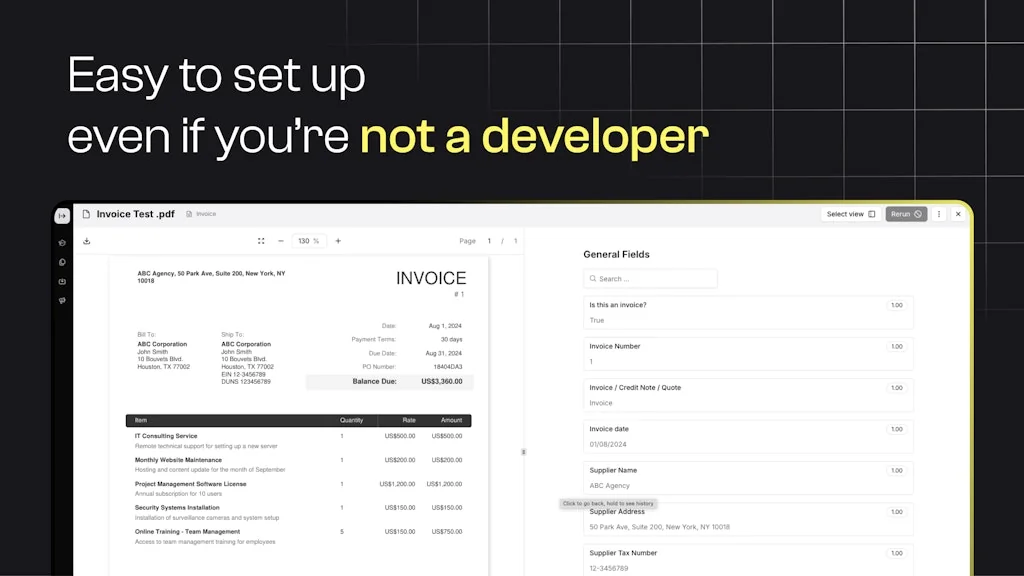Toggle the Invoice tag next to the filename

coord(200,214)
